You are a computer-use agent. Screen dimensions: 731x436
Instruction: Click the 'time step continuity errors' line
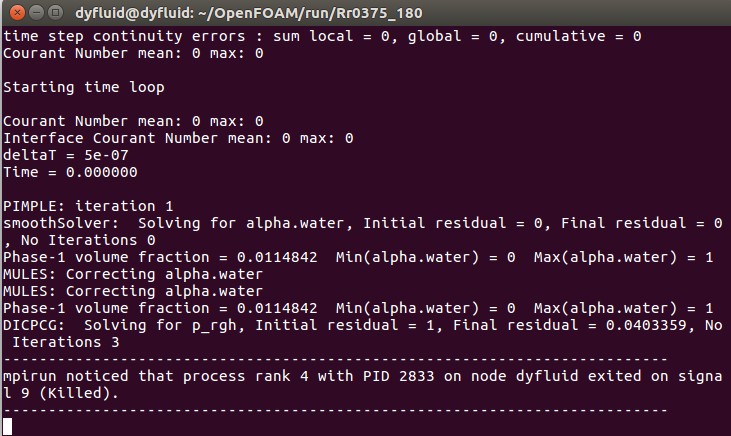point(322,36)
